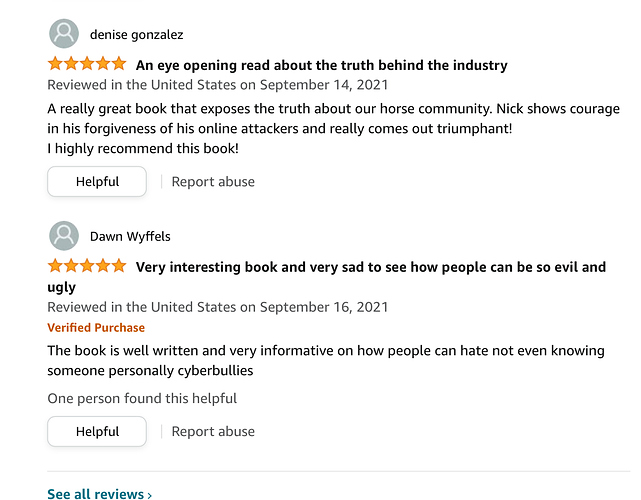Click review text mentioning I highly recommend this book
Image resolution: width=641 pixels, height=500 pixels.
(x=143, y=148)
